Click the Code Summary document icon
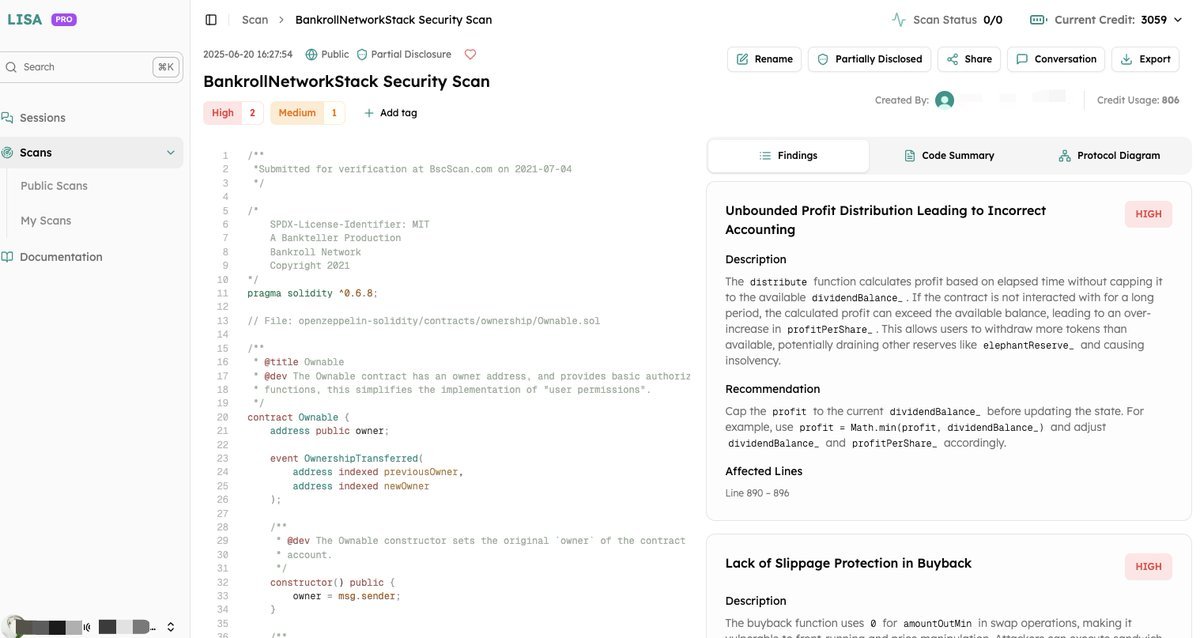This screenshot has height=638, width=1200. (910, 156)
